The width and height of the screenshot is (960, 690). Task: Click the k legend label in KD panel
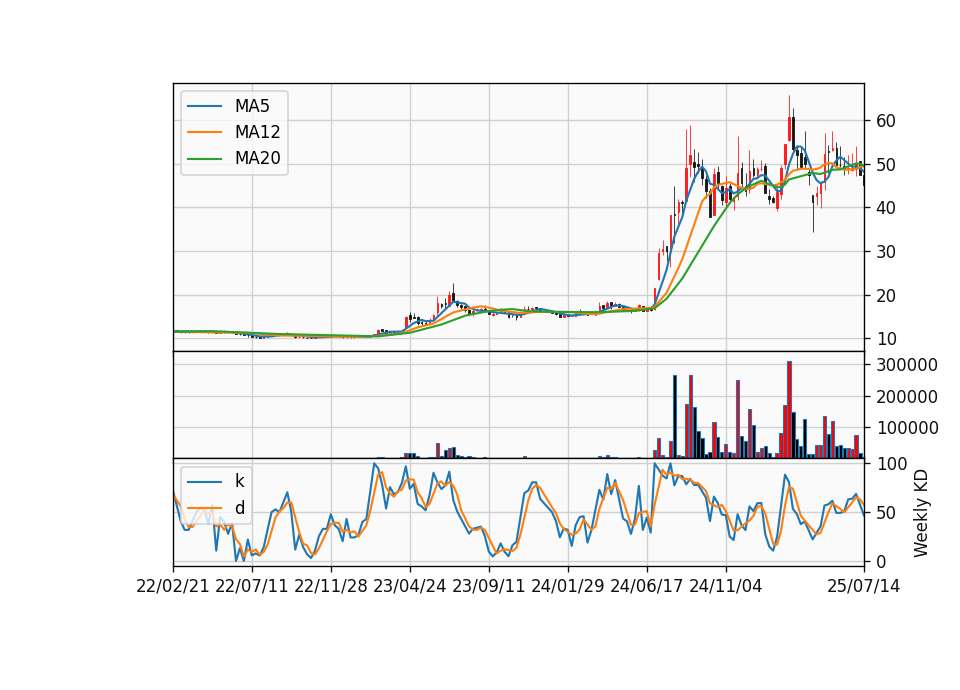[239, 481]
